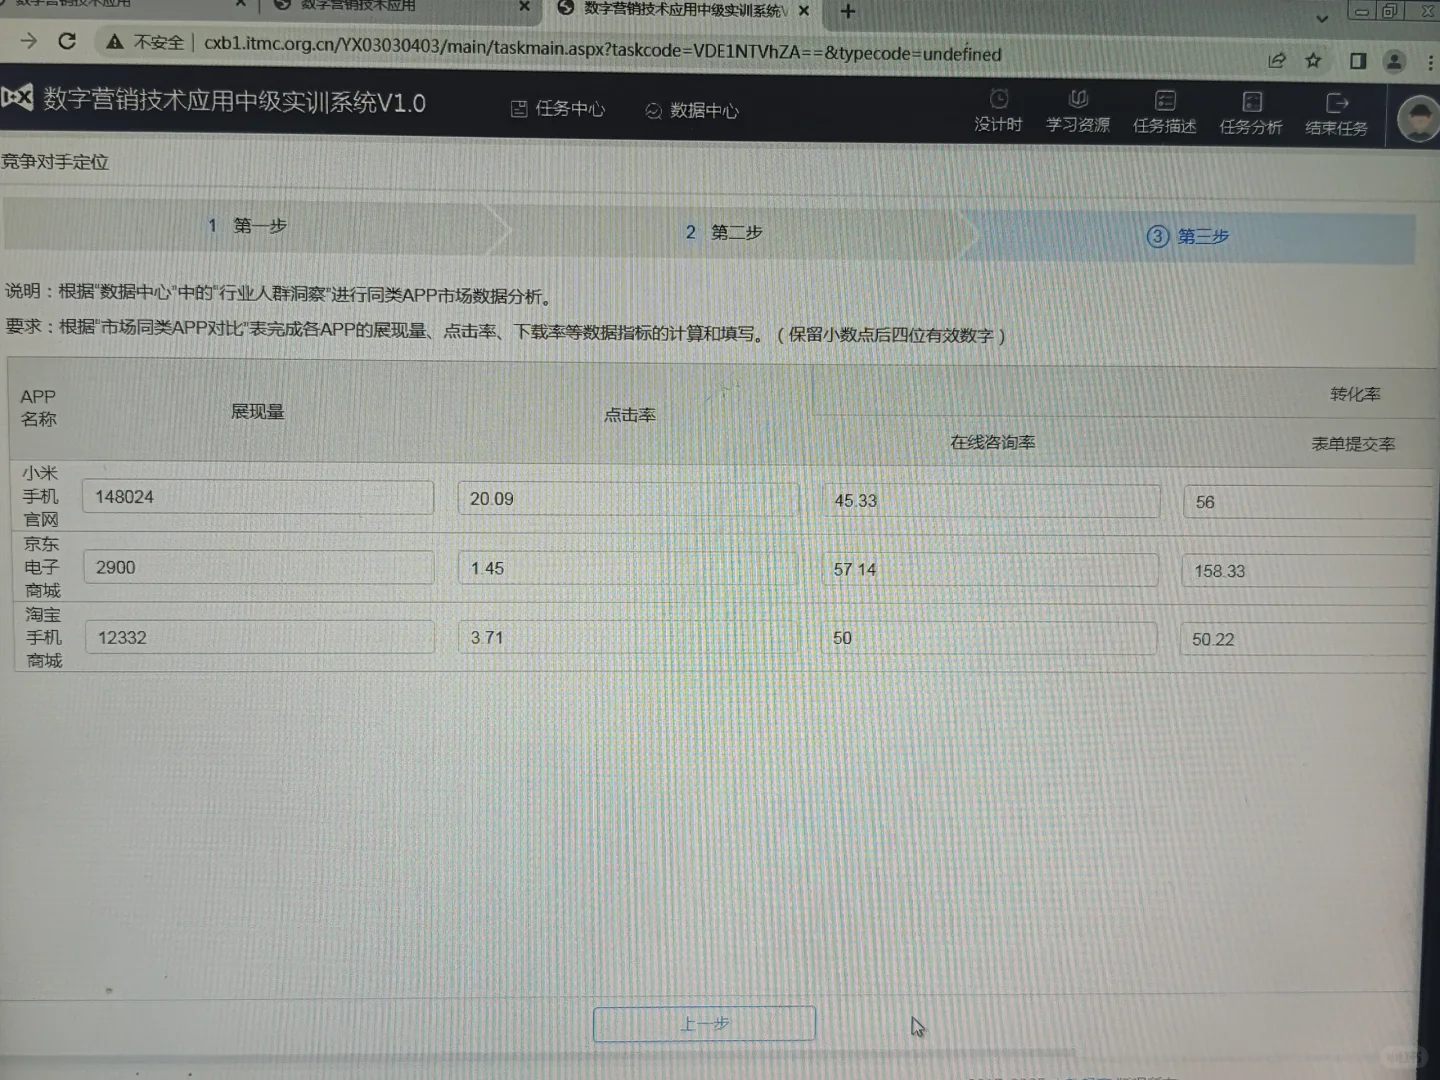The height and width of the screenshot is (1080, 1440).
Task: Click the 上一步 button
Action: 704,1024
